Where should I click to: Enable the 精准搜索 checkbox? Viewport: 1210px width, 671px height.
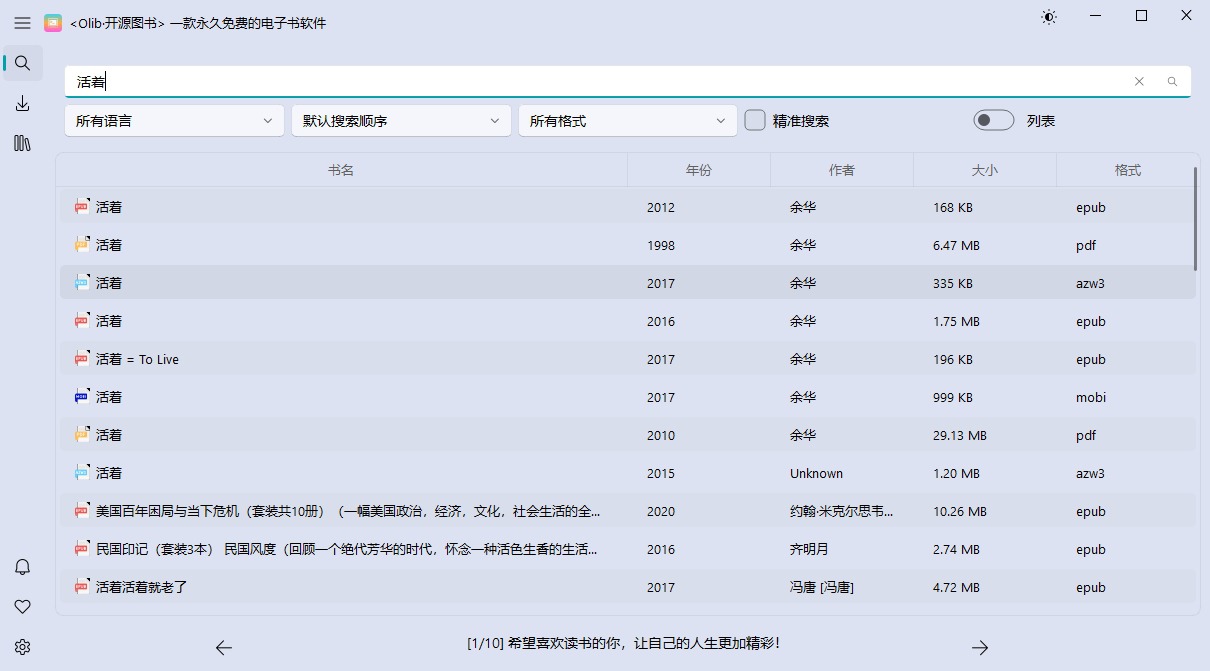[x=756, y=119]
